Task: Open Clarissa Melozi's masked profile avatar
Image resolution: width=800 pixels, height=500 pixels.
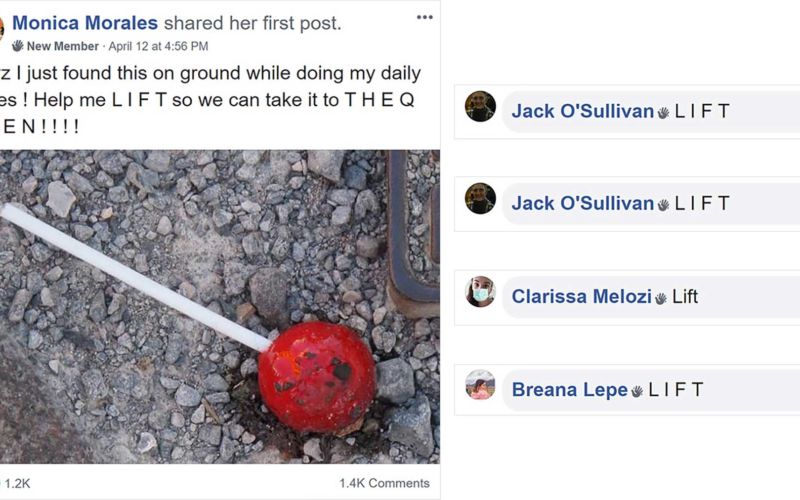Action: 480,292
